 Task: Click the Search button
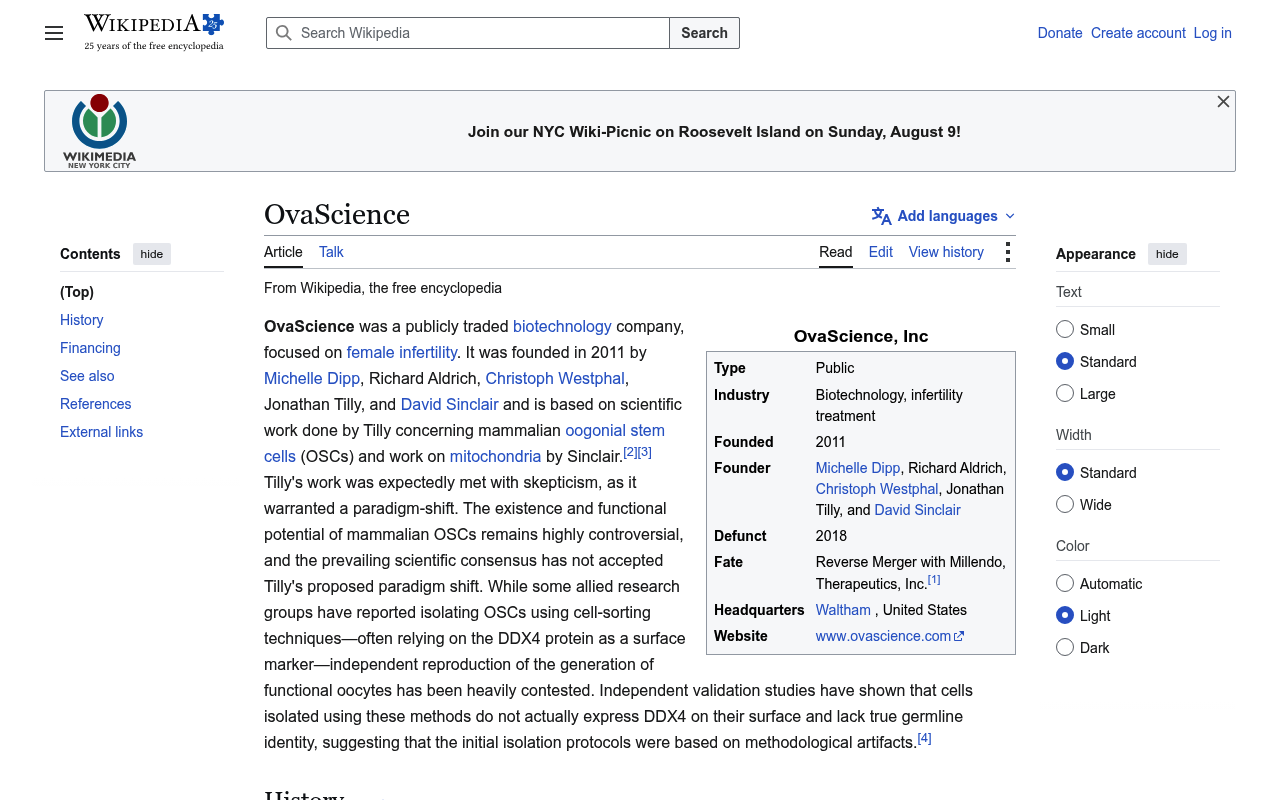click(x=704, y=33)
